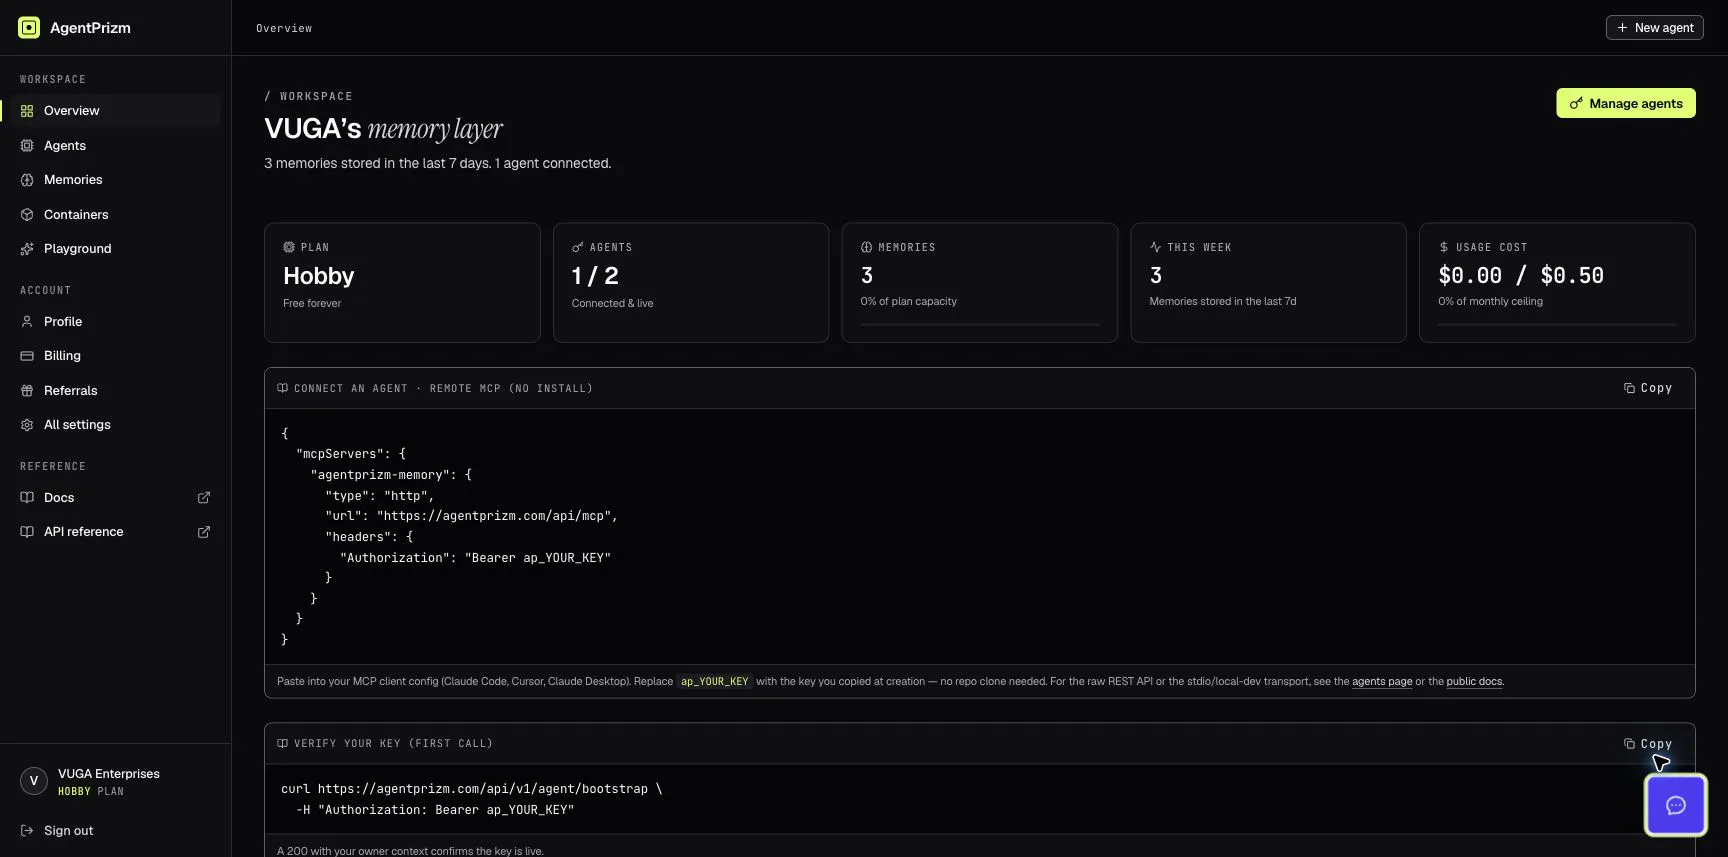Click the curl bootstrap command line
This screenshot has height=857, width=1728.
click(472, 789)
